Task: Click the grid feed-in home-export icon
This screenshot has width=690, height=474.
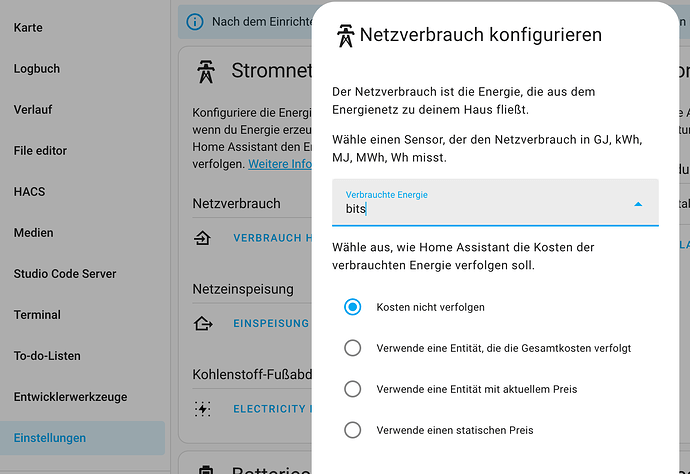Action: pyautogui.click(x=203, y=323)
